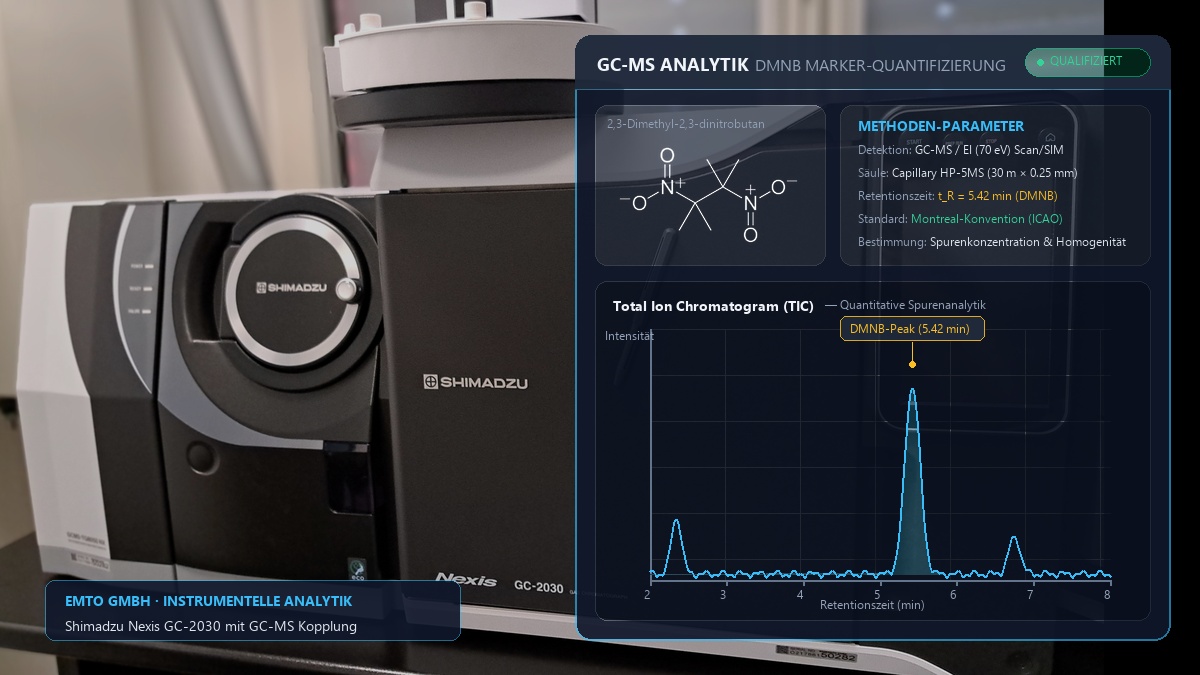Click the 2,3-Dimethyl-2,3-dinitrobutan compound name
1200x675 pixels.
(x=685, y=124)
